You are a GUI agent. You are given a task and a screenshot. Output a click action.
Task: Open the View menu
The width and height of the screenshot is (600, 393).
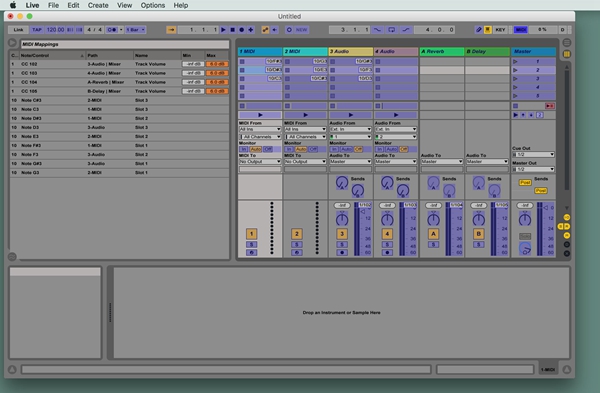[x=124, y=5]
